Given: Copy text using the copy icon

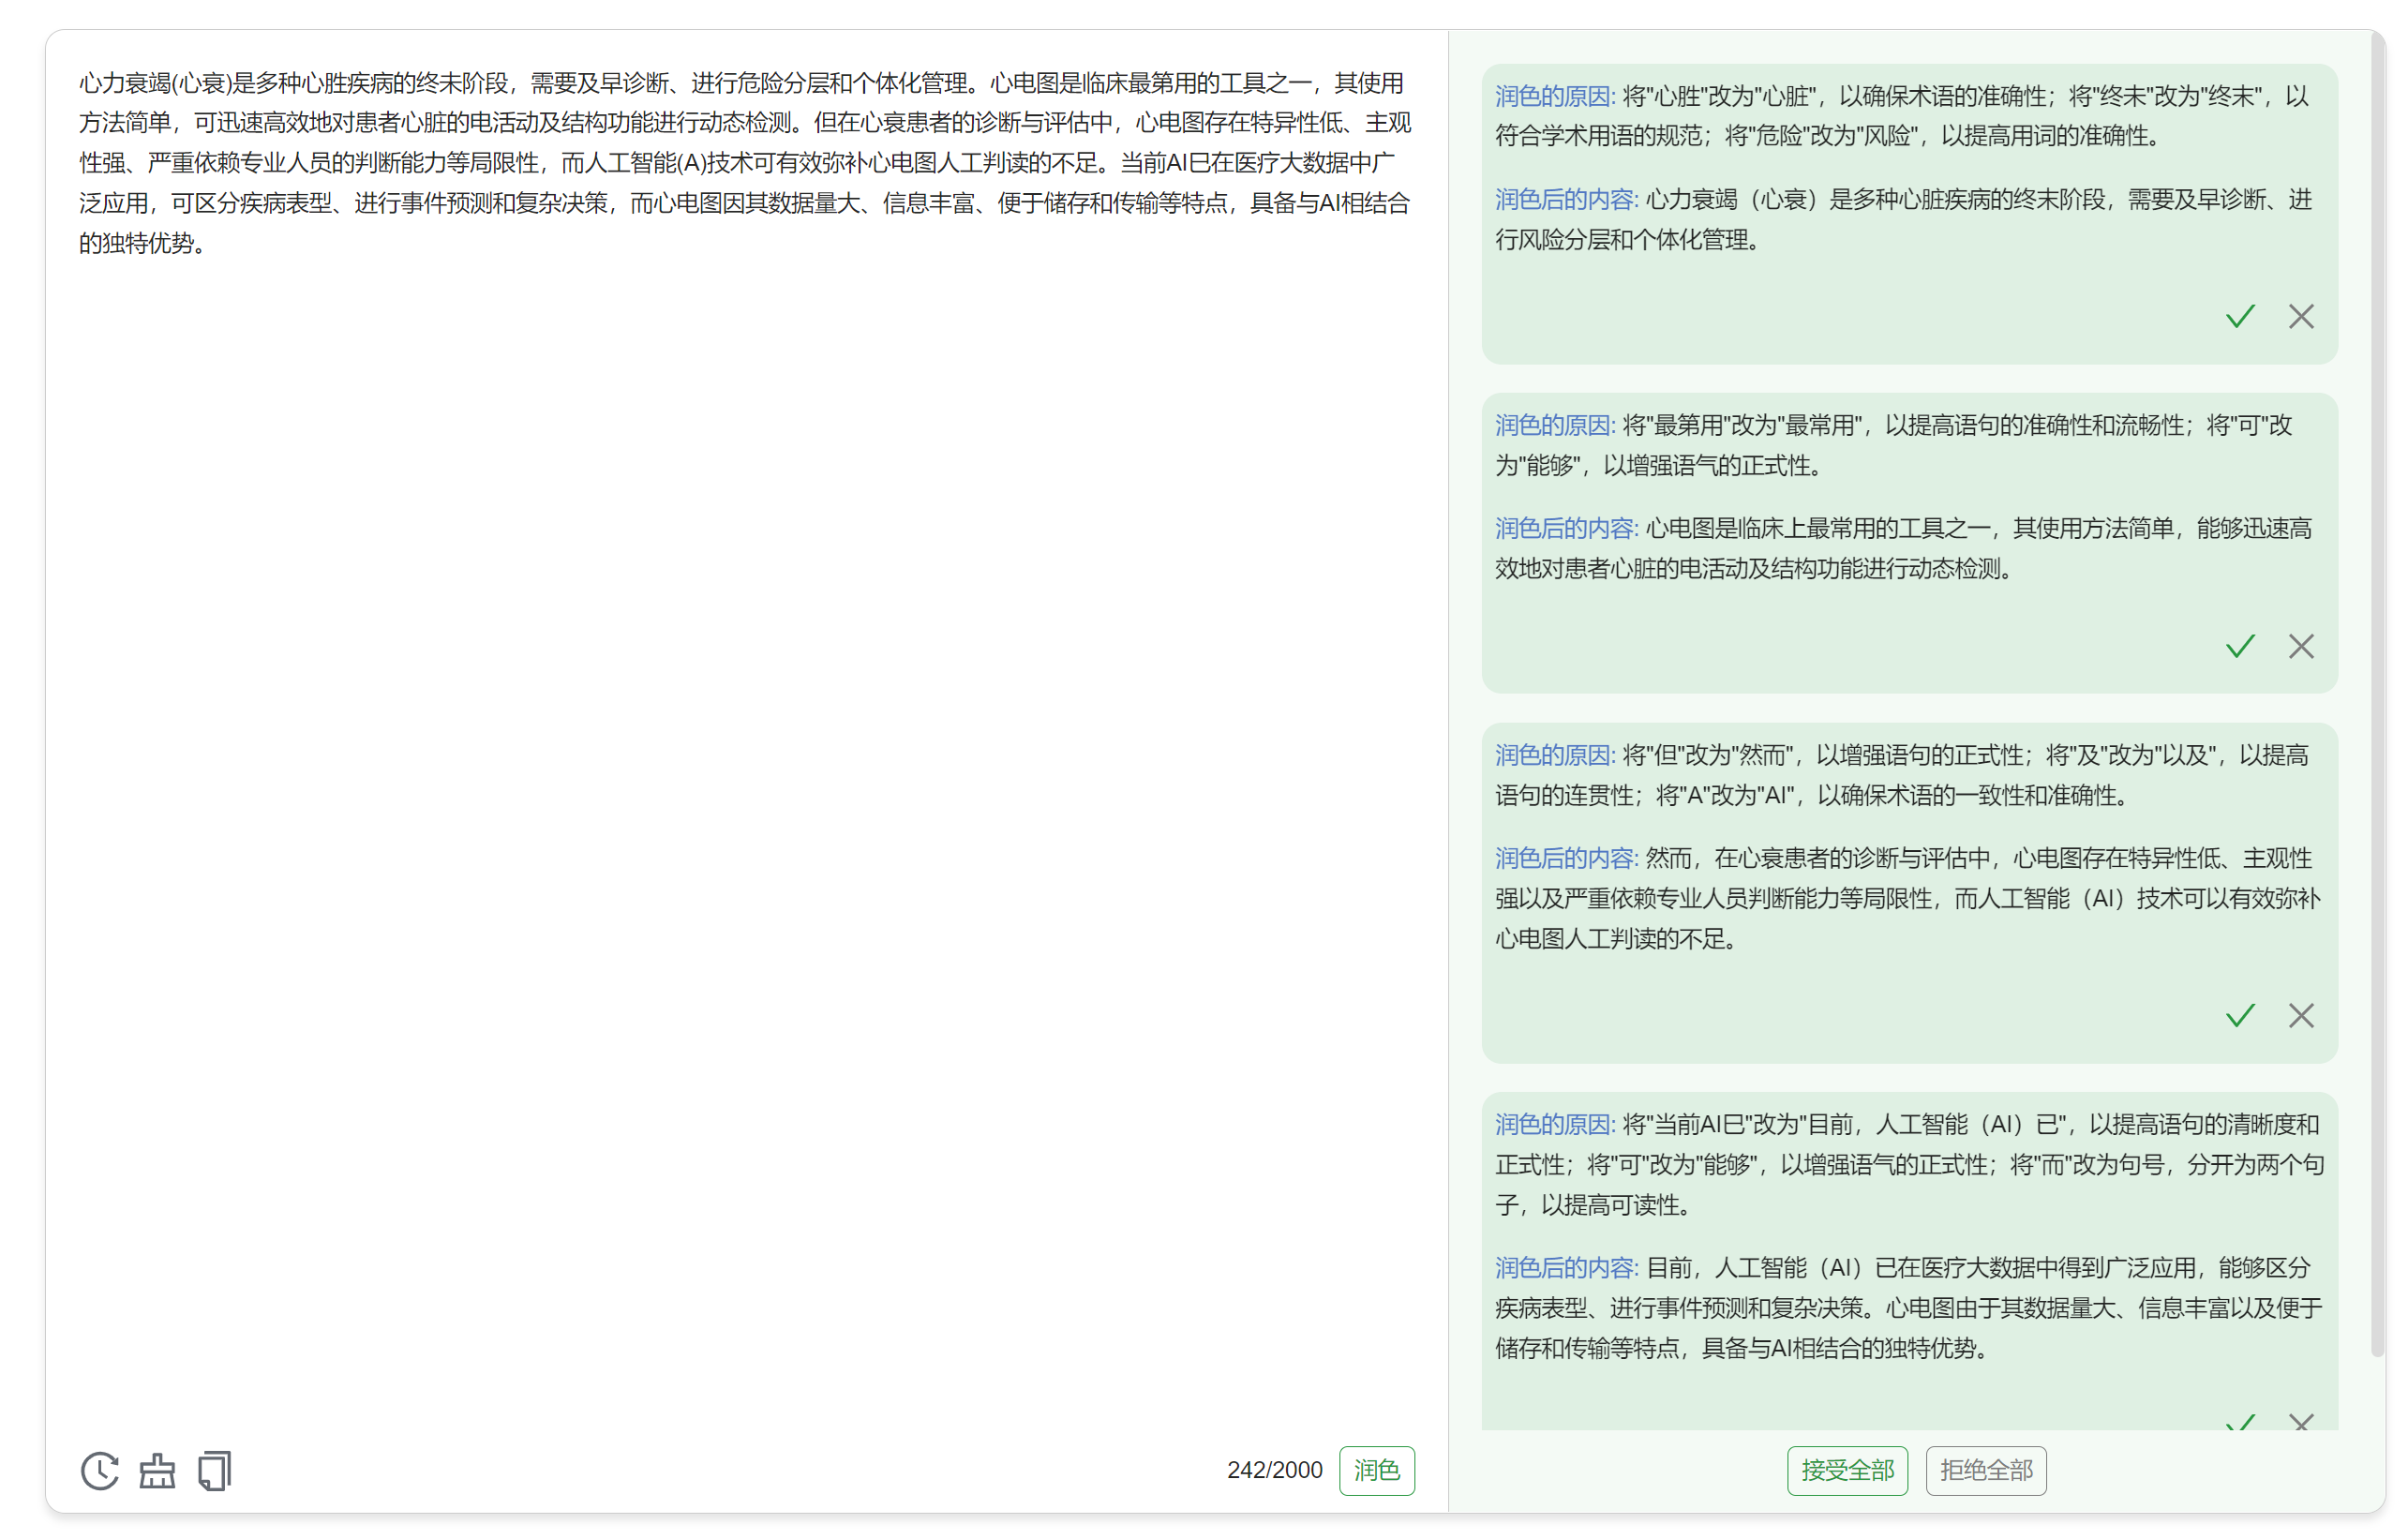Looking at the screenshot, I should click(214, 1470).
